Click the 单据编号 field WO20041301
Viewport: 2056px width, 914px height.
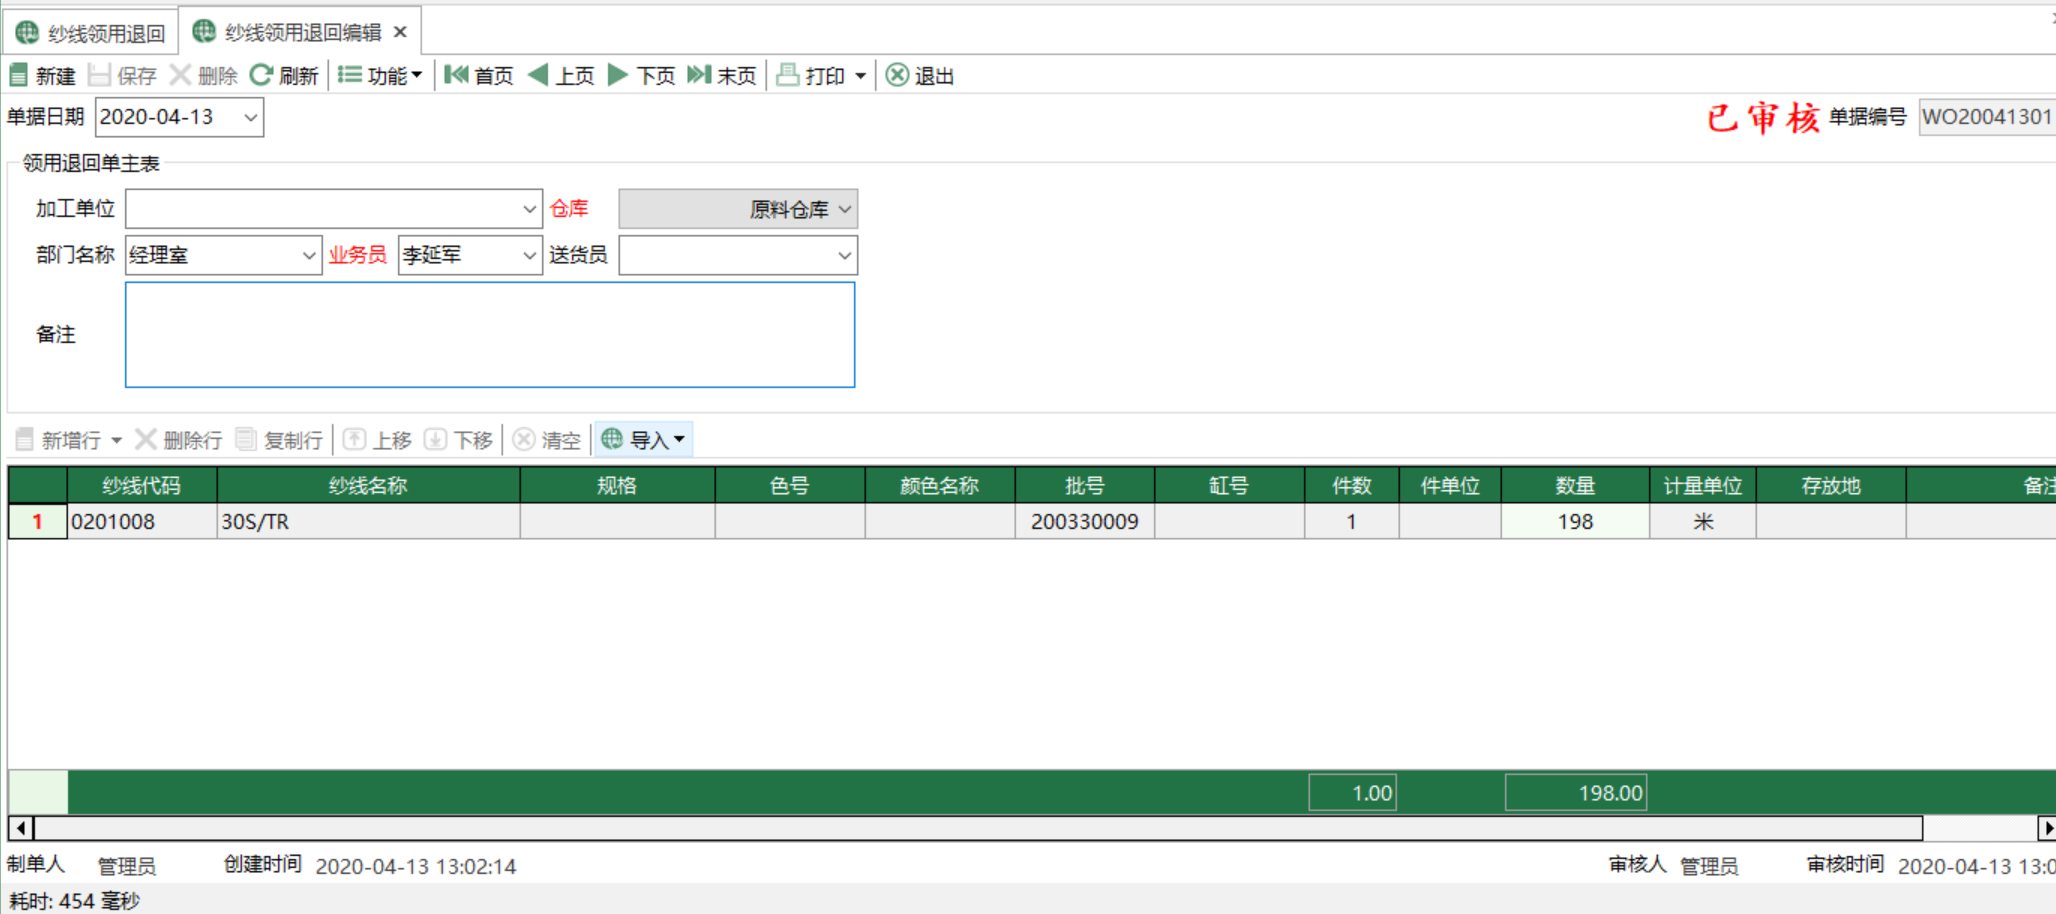(x=1986, y=117)
